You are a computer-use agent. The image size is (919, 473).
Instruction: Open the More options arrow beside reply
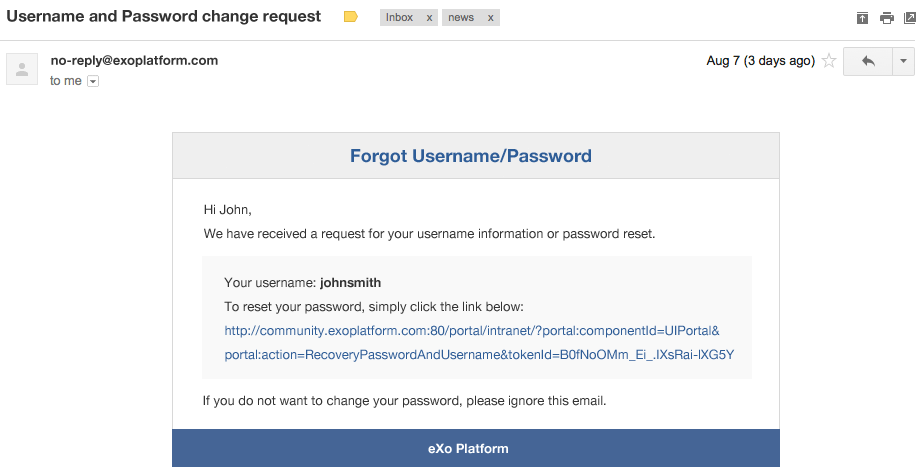[903, 61]
